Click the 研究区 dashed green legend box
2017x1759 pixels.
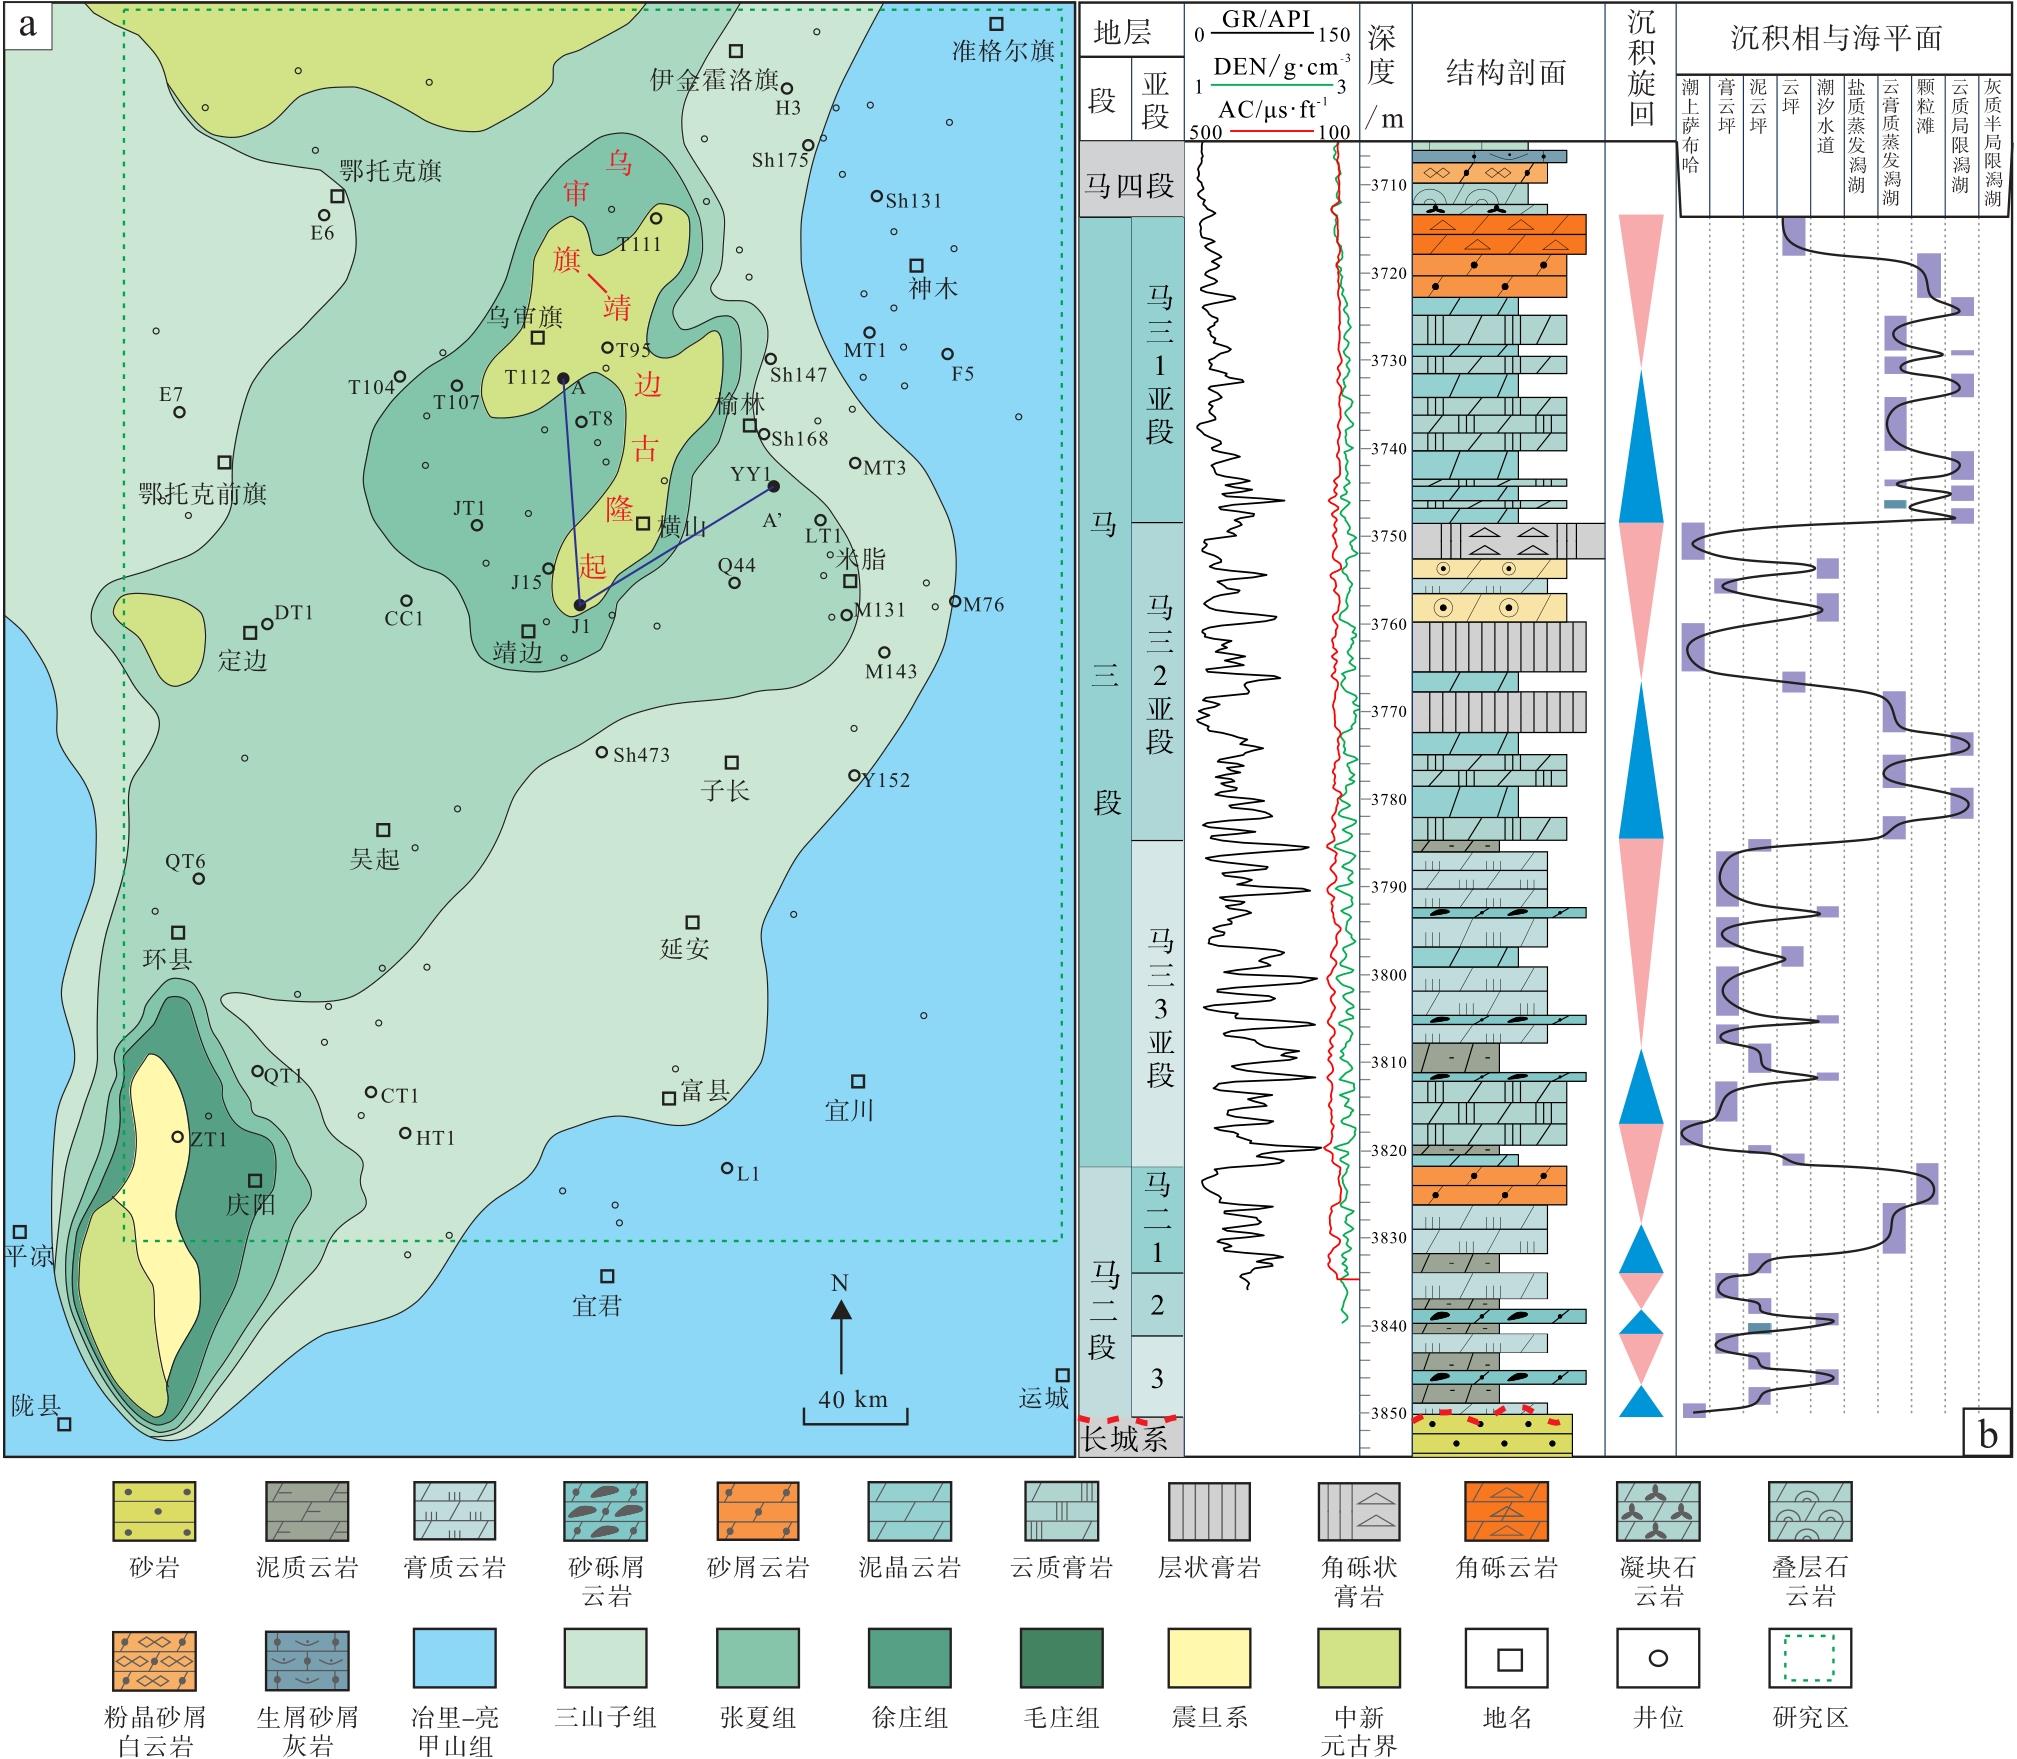point(1810,1659)
